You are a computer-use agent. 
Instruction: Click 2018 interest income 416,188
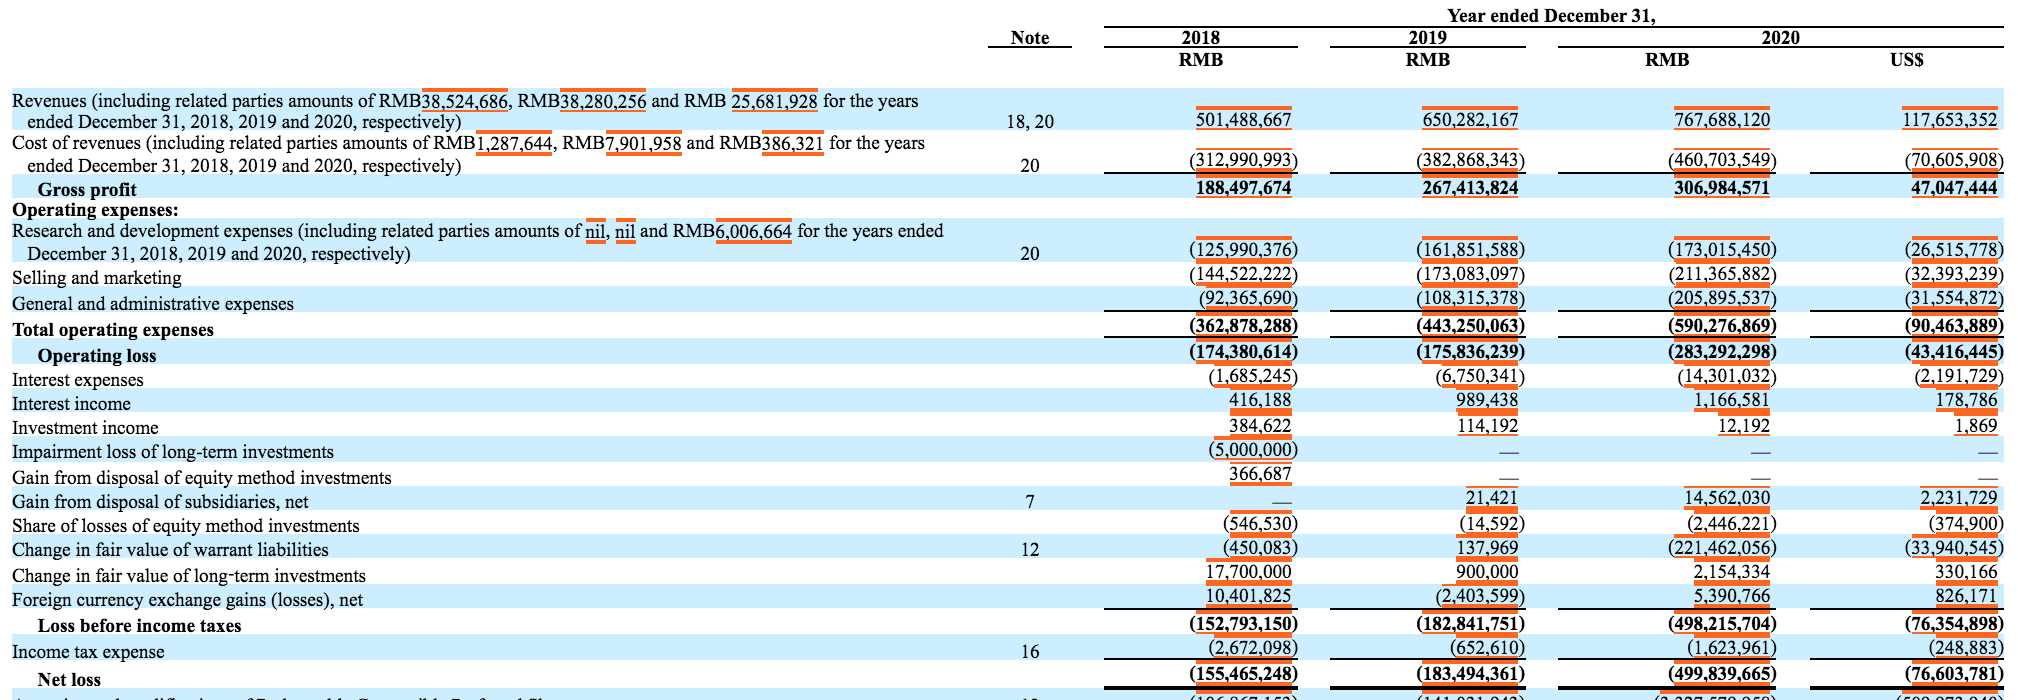coord(1260,400)
